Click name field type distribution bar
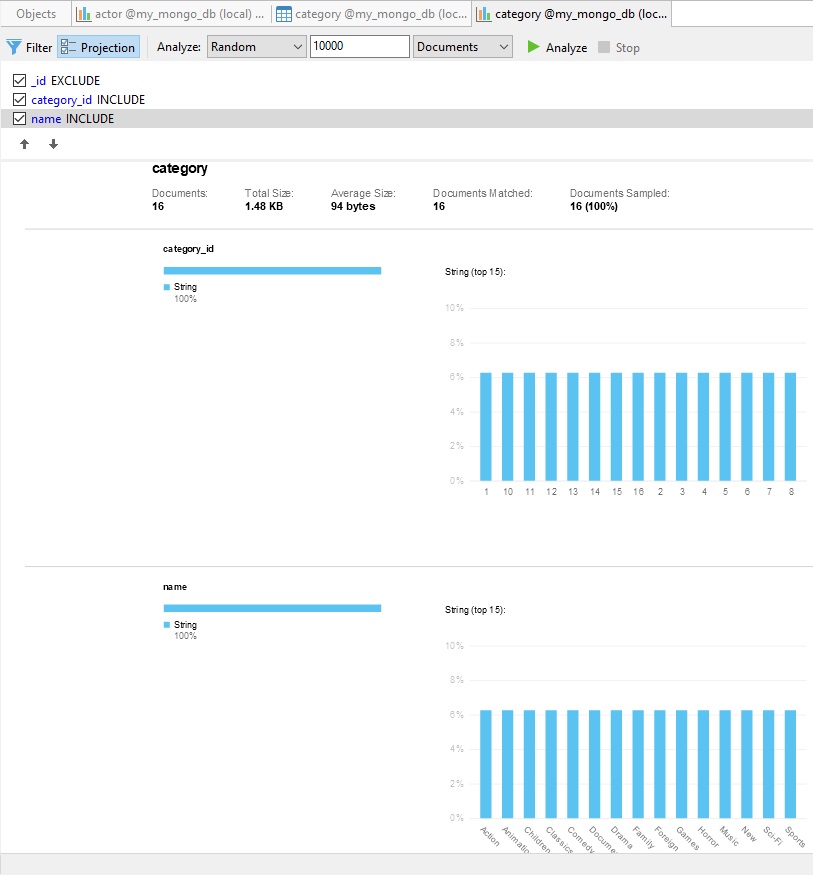 (x=272, y=608)
